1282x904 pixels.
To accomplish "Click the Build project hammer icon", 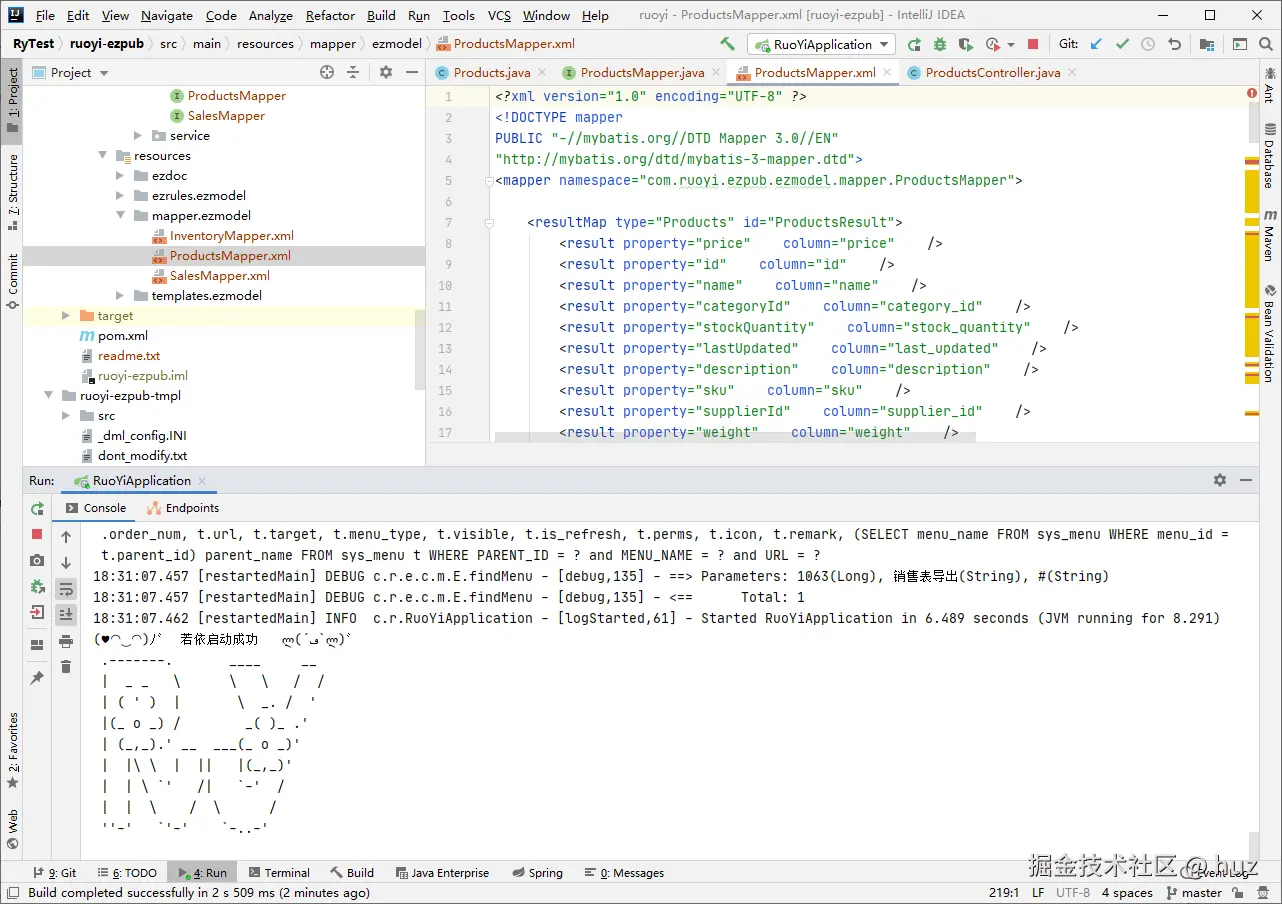I will coord(727,44).
